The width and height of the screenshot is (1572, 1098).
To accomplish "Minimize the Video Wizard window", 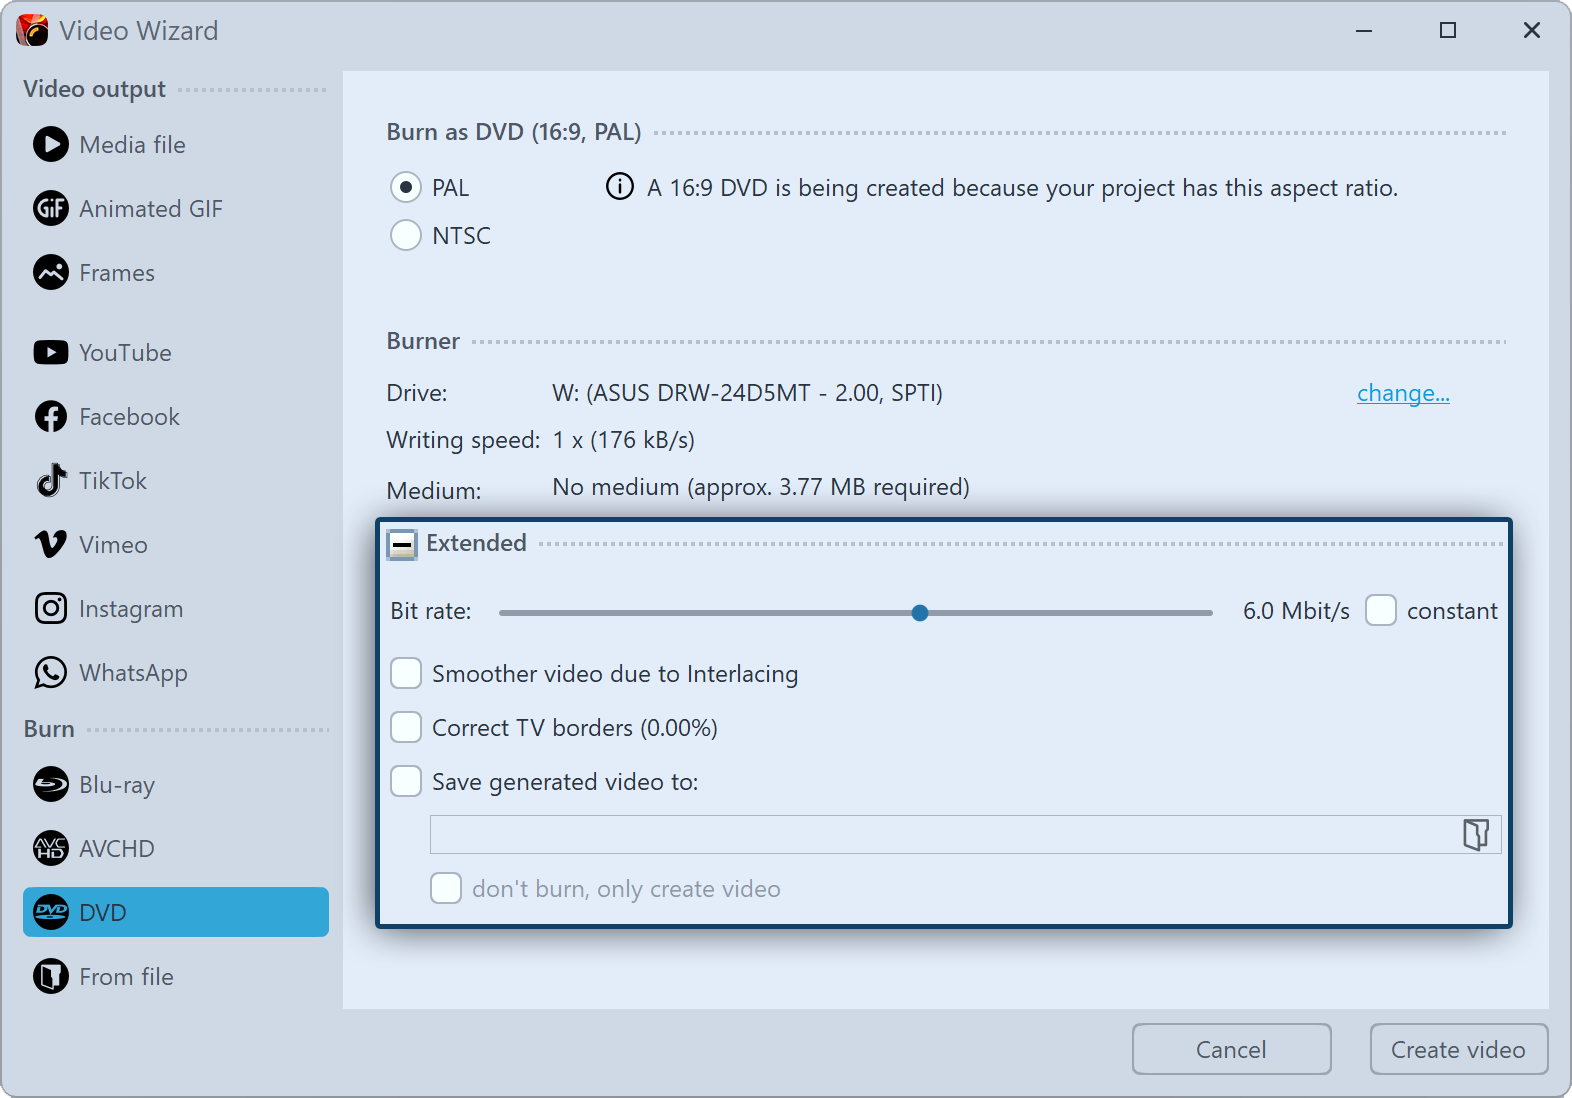I will click(x=1363, y=30).
